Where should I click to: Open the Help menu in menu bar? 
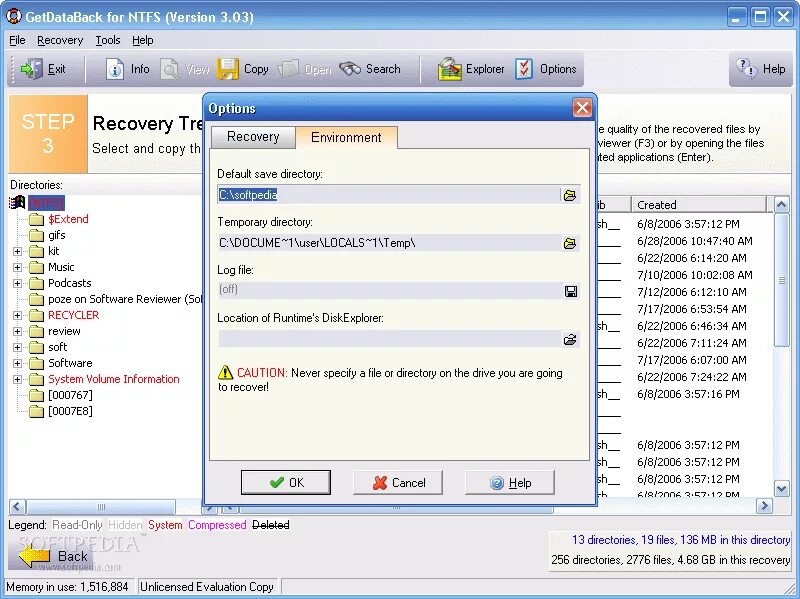[x=142, y=40]
